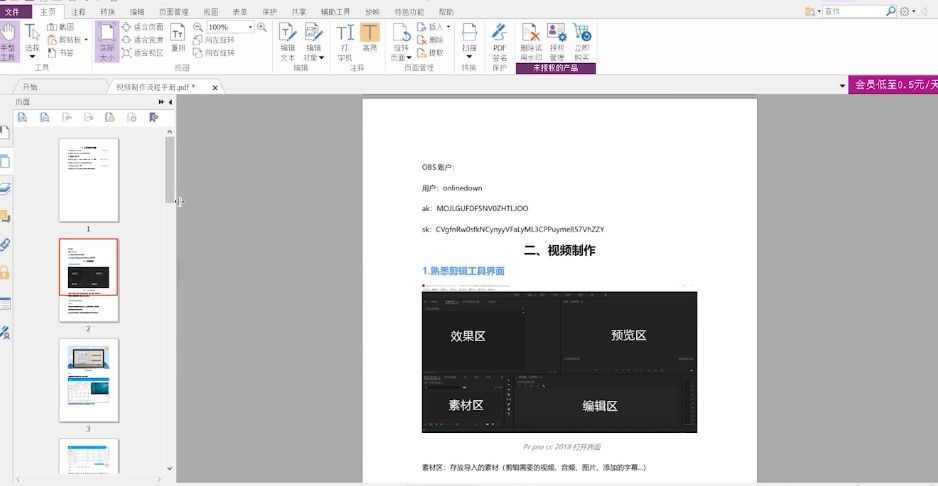Toggle Fit Width (适合宽度)
938x486 pixels.
click(142, 40)
